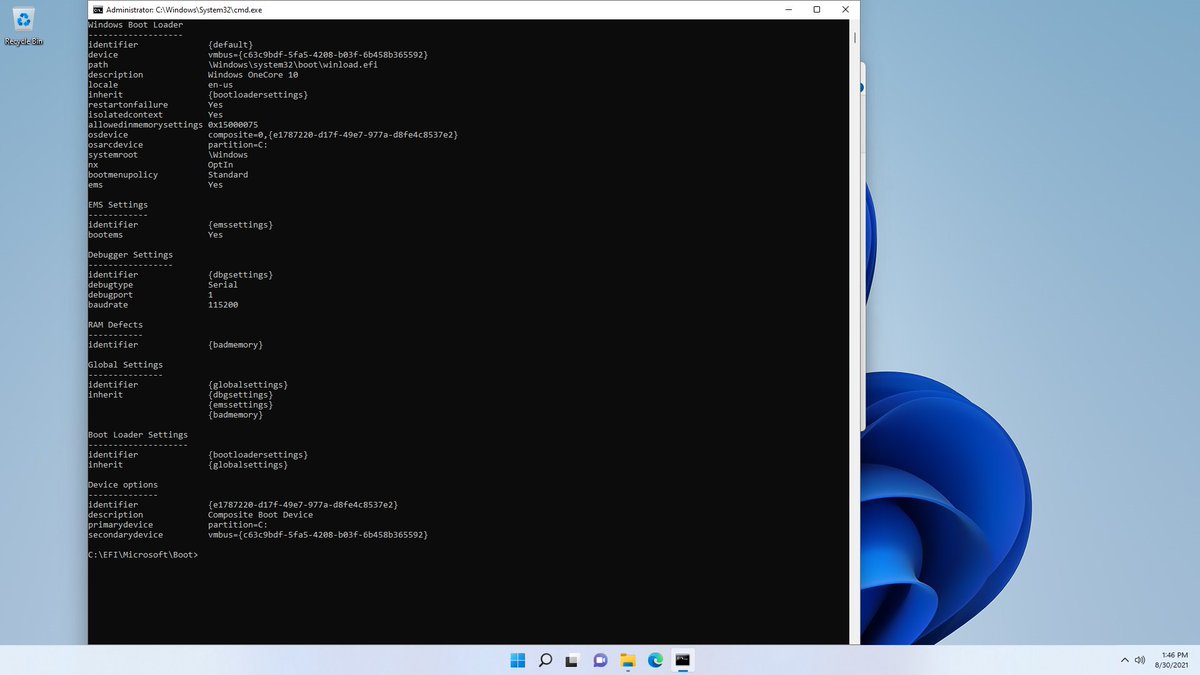Open Recycle Bin on the desktop

[x=24, y=27]
